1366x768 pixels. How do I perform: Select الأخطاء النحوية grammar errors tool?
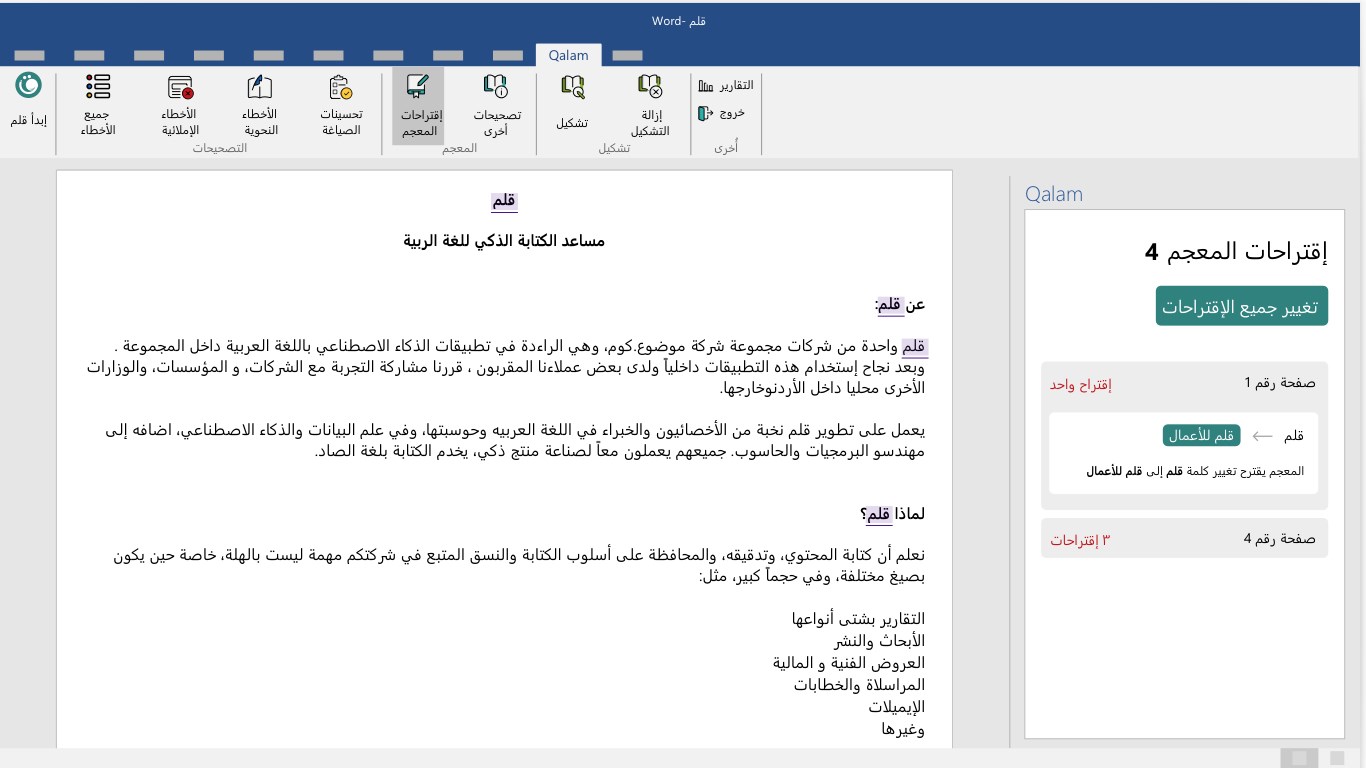pos(260,105)
